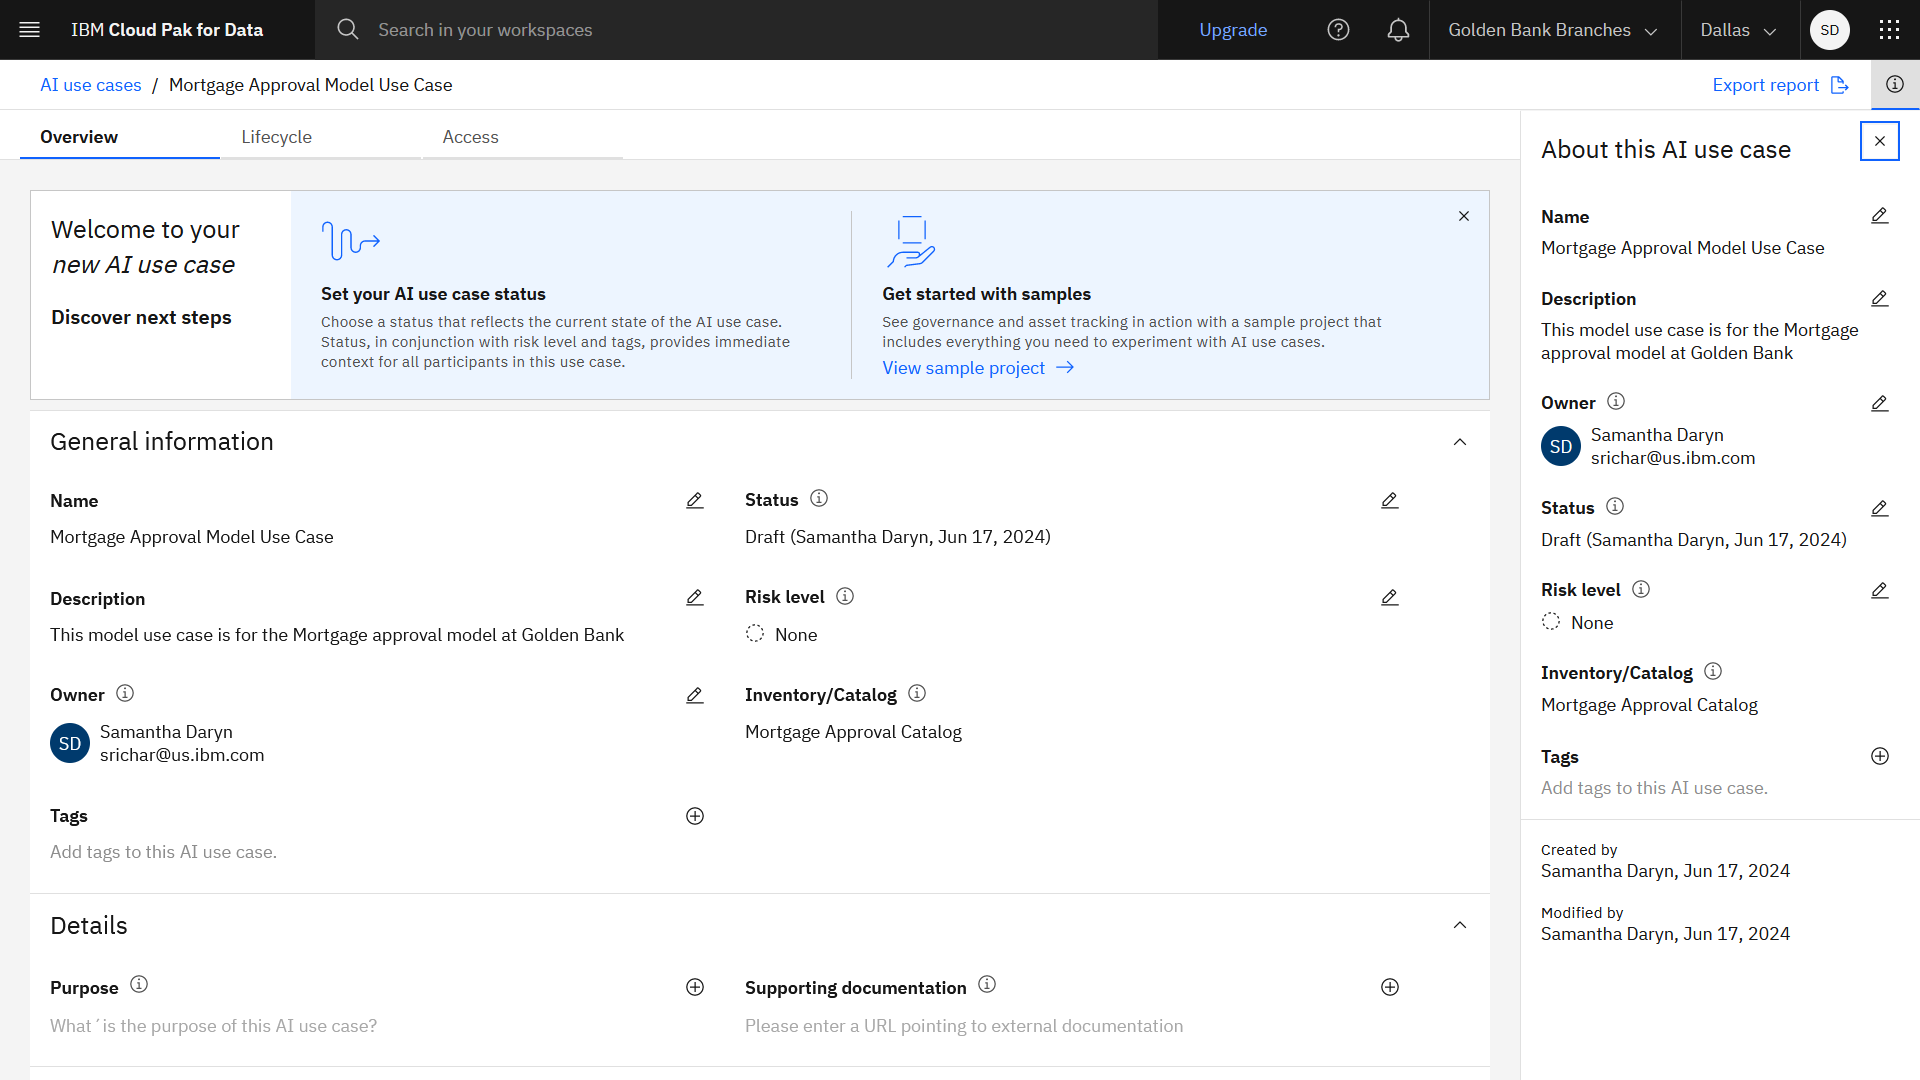Add Supporting documentation link

(x=1390, y=987)
